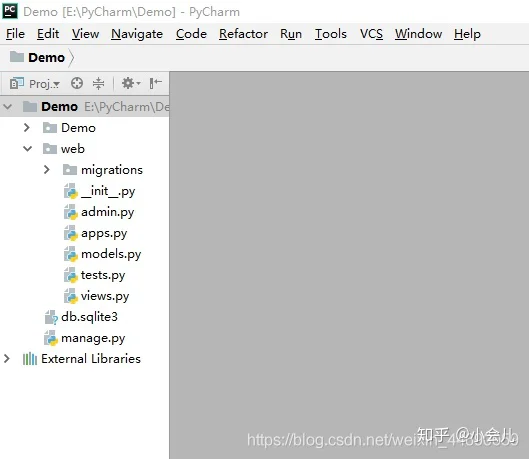The height and width of the screenshot is (459, 529).
Task: Open the Refactor menu
Action: pos(243,34)
